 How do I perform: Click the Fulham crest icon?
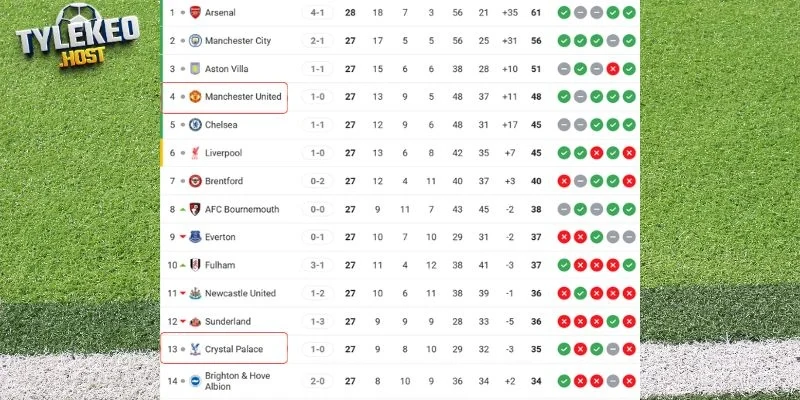point(195,265)
